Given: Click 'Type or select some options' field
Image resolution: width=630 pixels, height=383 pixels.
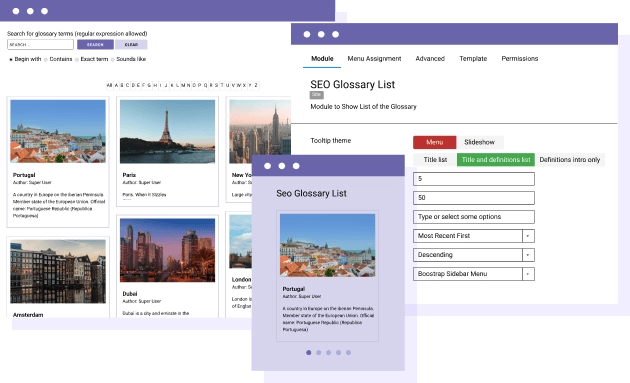Looking at the screenshot, I should [474, 217].
